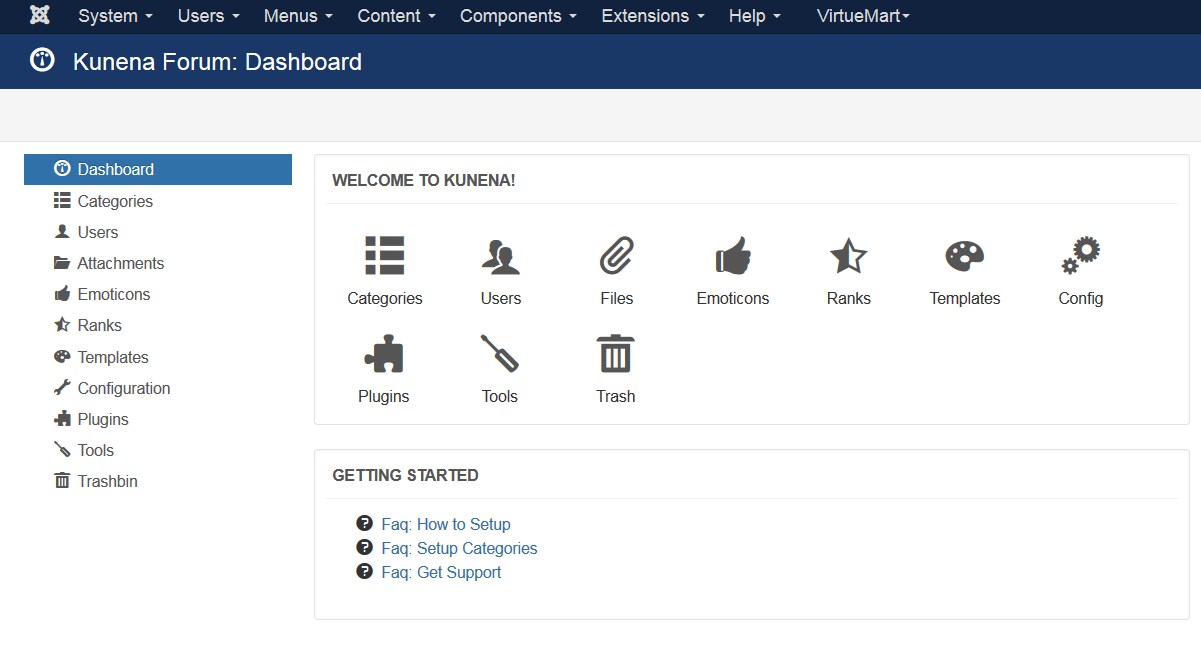This screenshot has height=664, width=1201.
Task: Click the Ranks label in the sidebar
Action: click(x=100, y=325)
